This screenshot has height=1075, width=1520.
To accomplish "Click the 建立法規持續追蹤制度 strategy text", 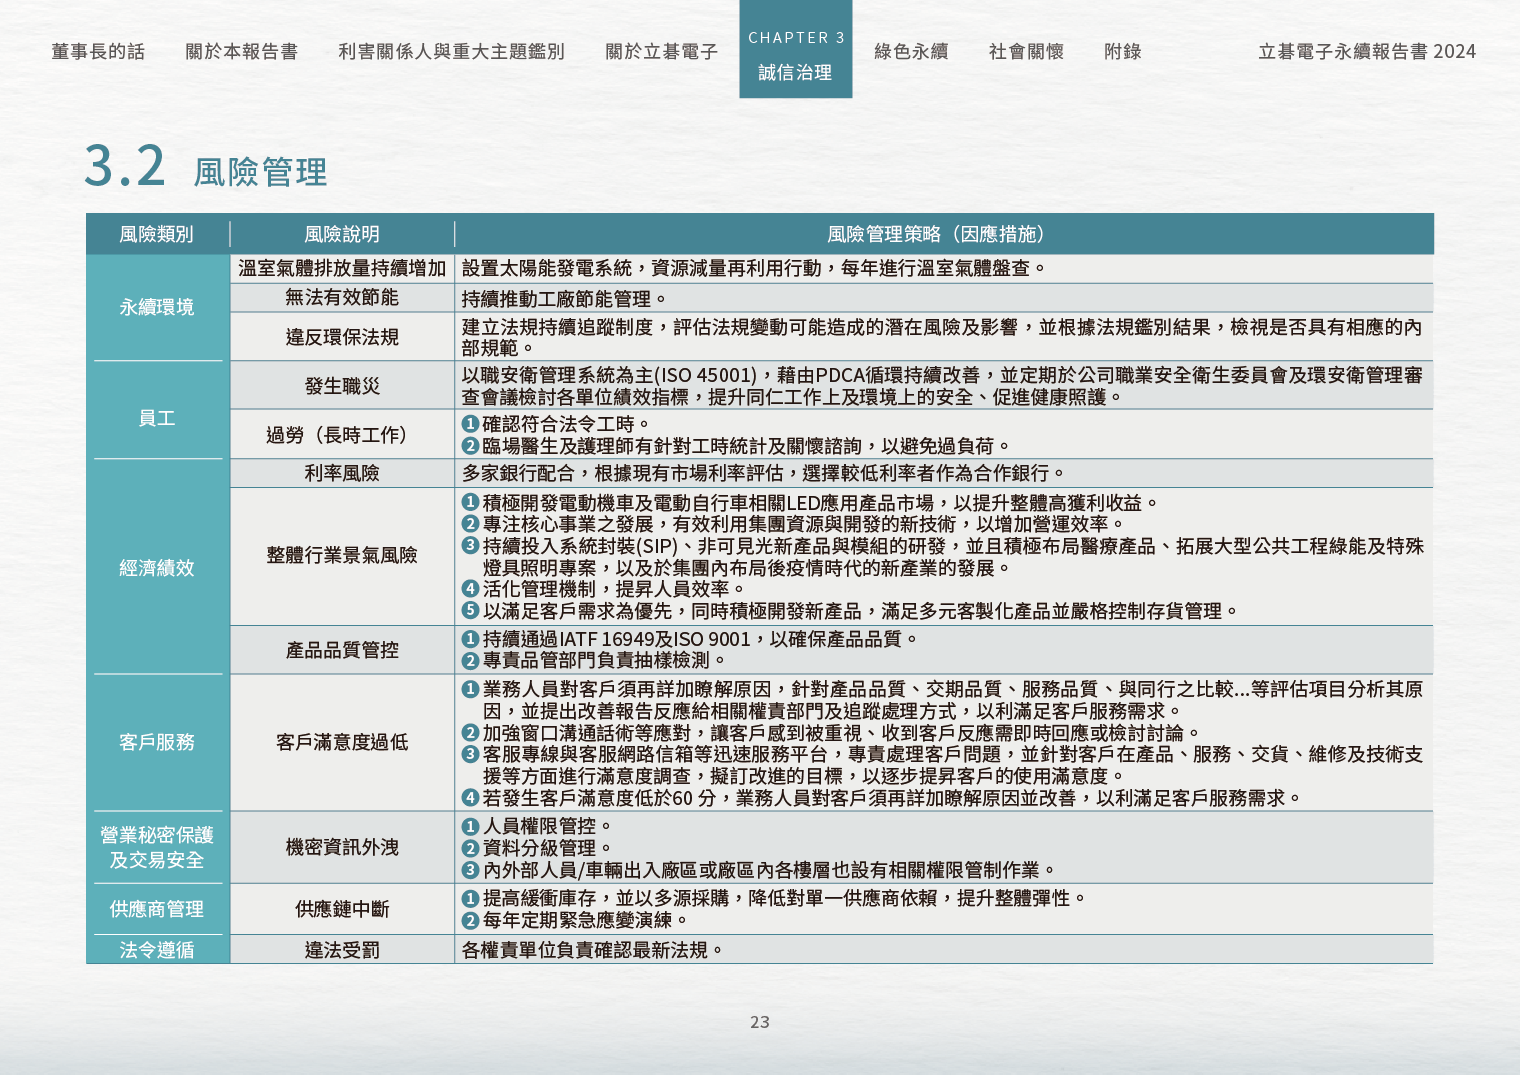I will click(x=942, y=337).
